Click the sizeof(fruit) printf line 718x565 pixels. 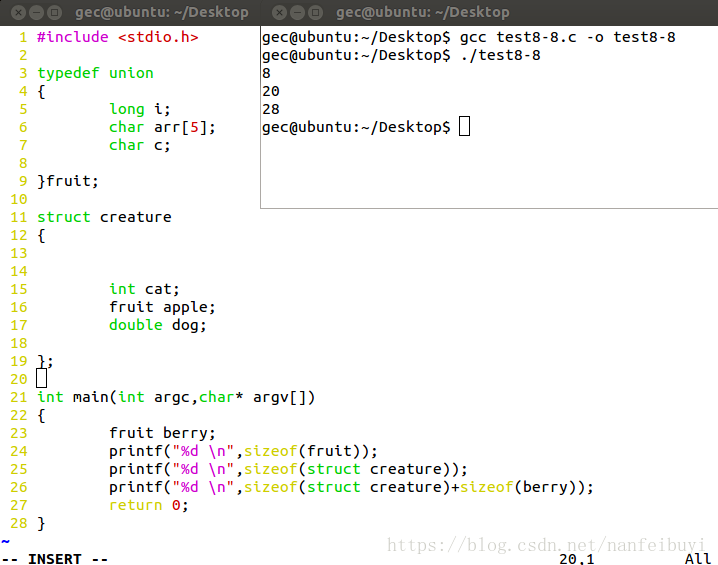pyautogui.click(x=243, y=451)
